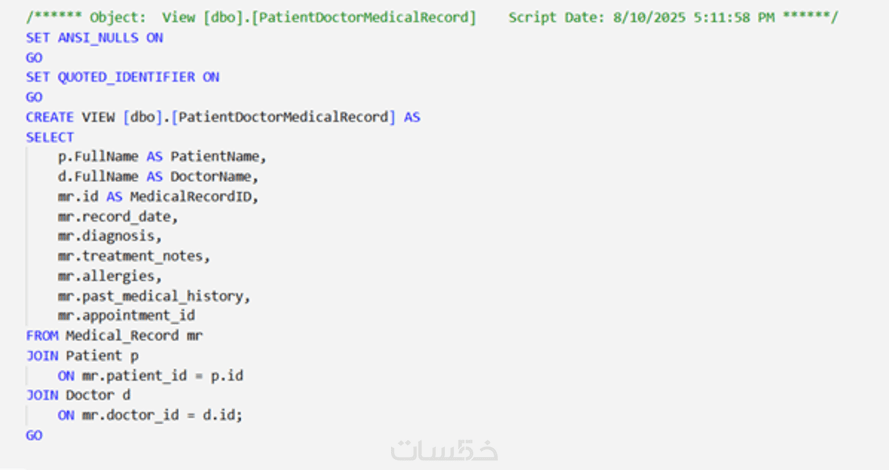Click the mr.allergies column line
This screenshot has height=470, width=889.
(x=109, y=276)
